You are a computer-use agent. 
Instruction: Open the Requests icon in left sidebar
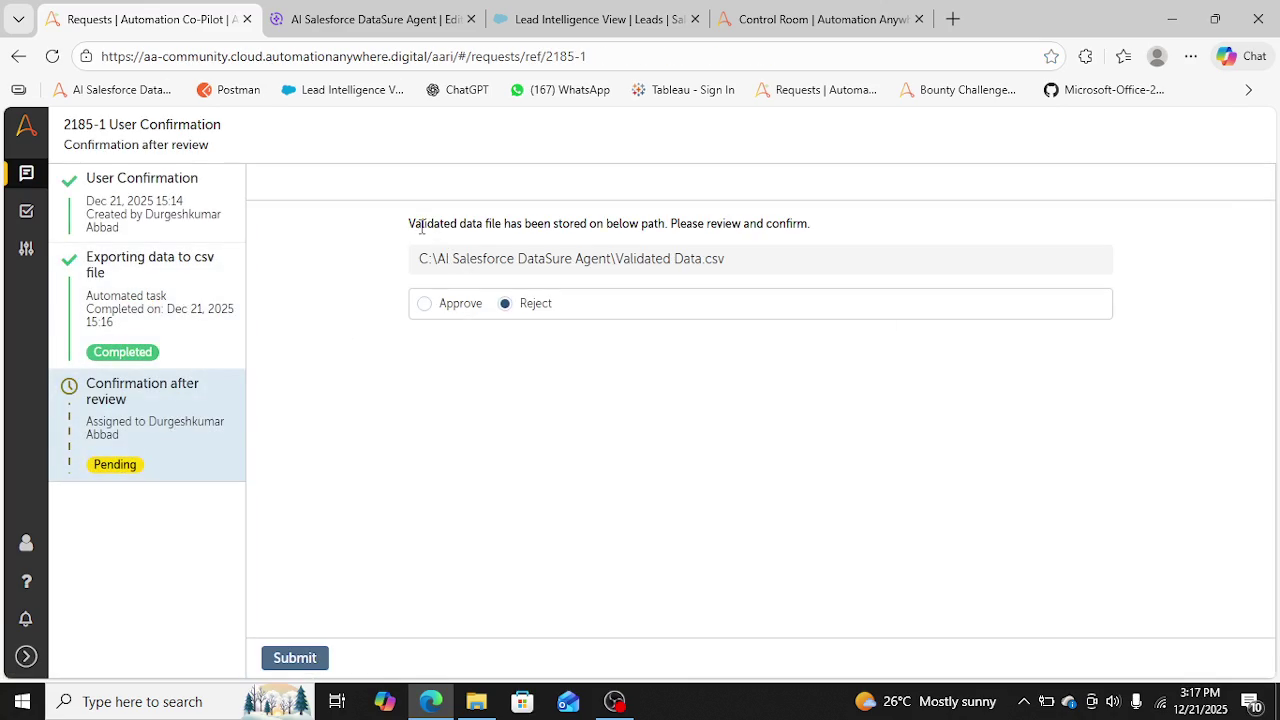pyautogui.click(x=26, y=173)
